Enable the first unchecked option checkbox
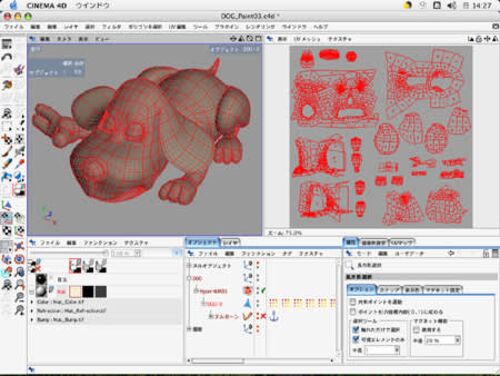The height and width of the screenshot is (376, 500). point(353,302)
